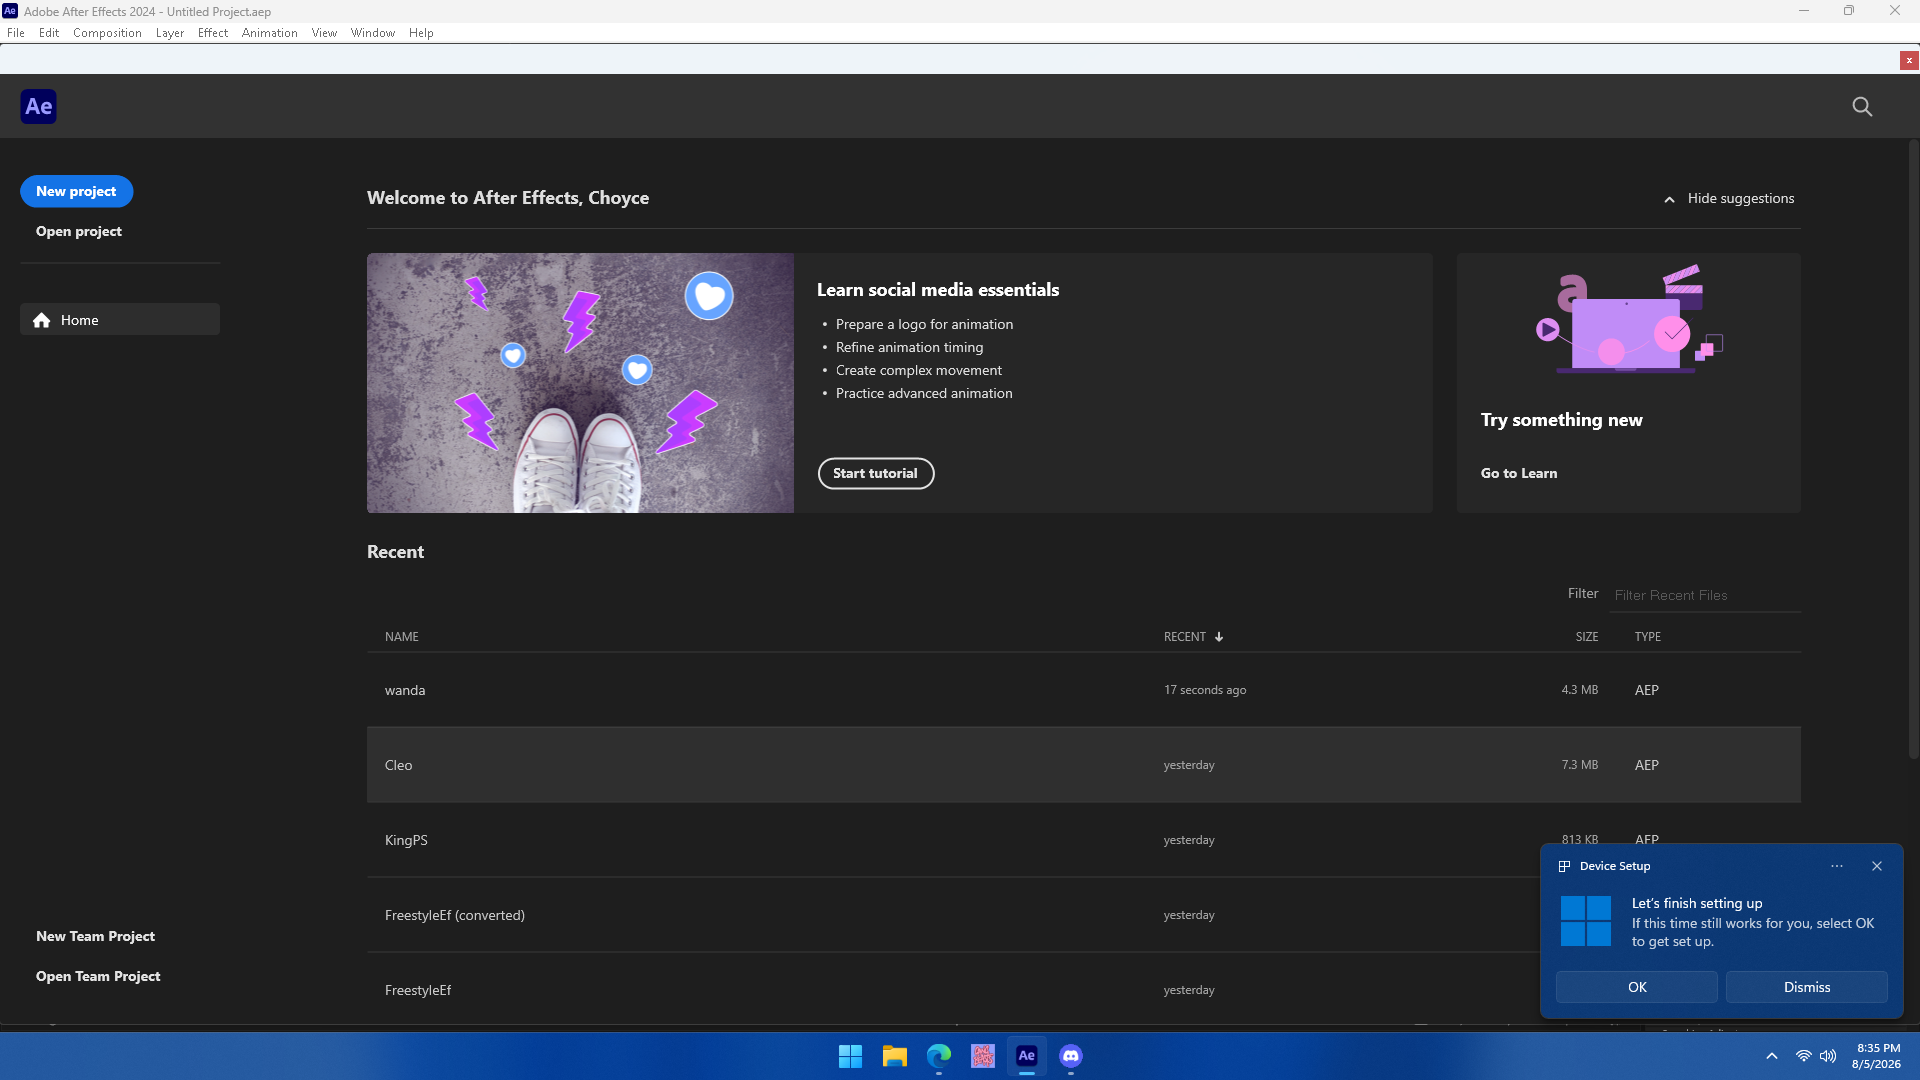Dismiss the Device Setup notification
Viewport: 1920px width, 1080px height.
point(1807,987)
